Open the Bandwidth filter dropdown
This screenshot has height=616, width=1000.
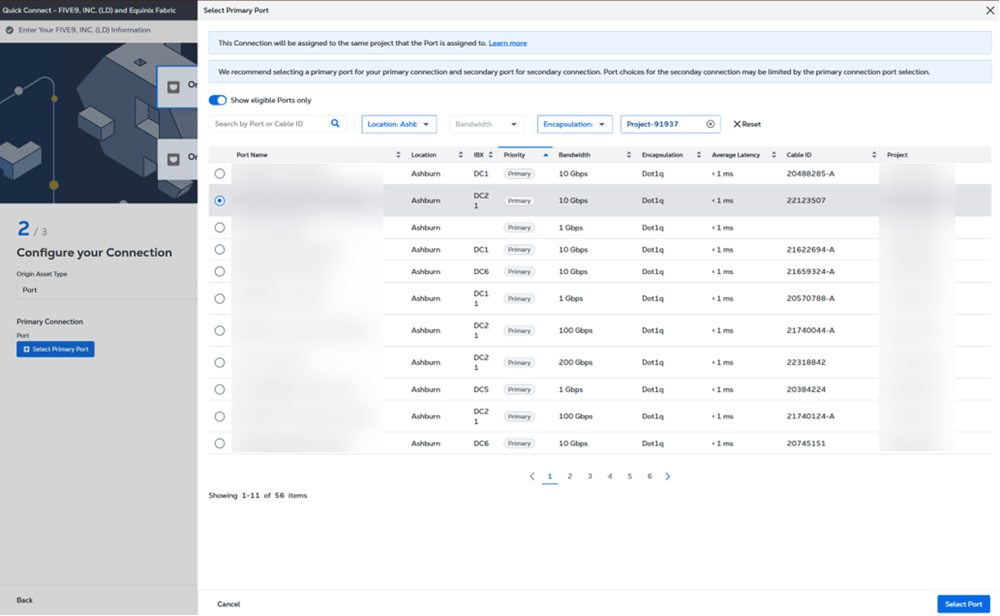tap(487, 124)
